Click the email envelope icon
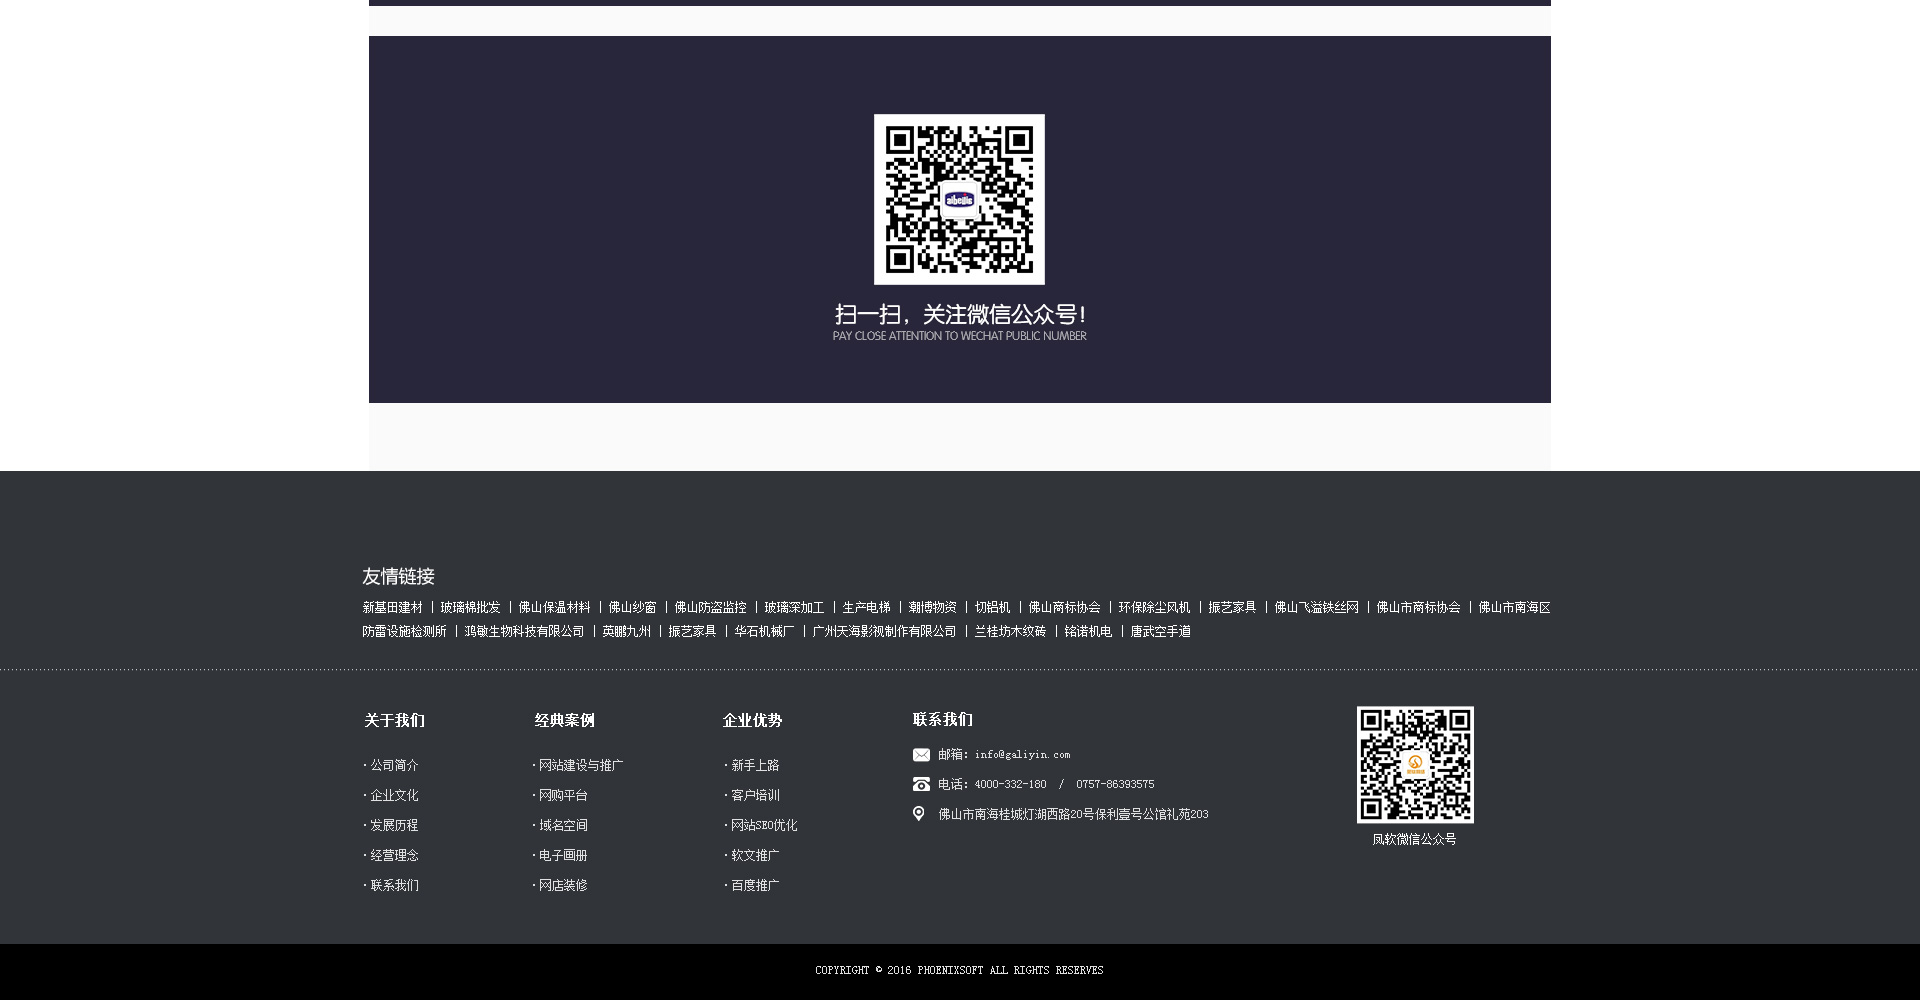Viewport: 1920px width, 1000px height. [x=921, y=755]
